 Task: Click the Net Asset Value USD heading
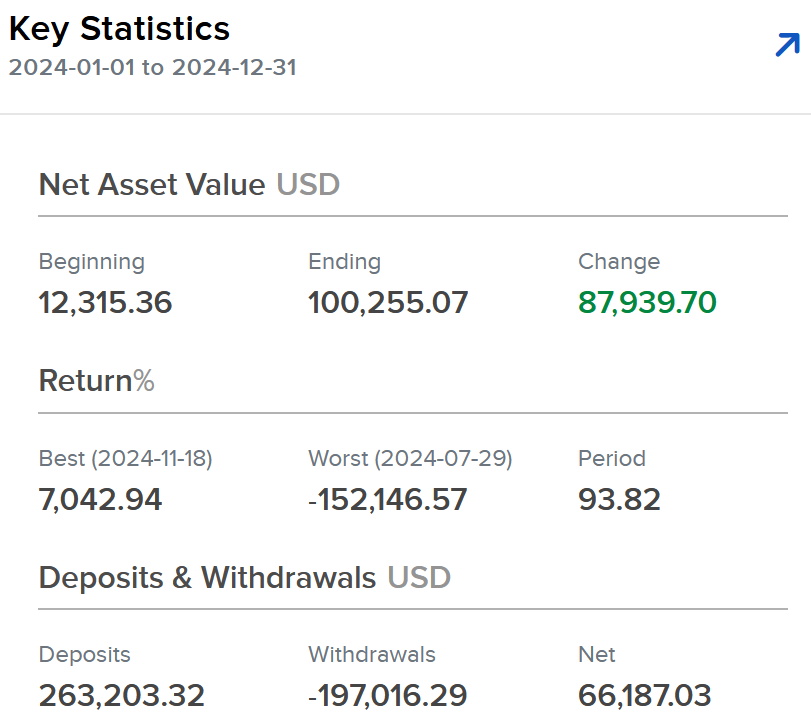pyautogui.click(x=189, y=185)
